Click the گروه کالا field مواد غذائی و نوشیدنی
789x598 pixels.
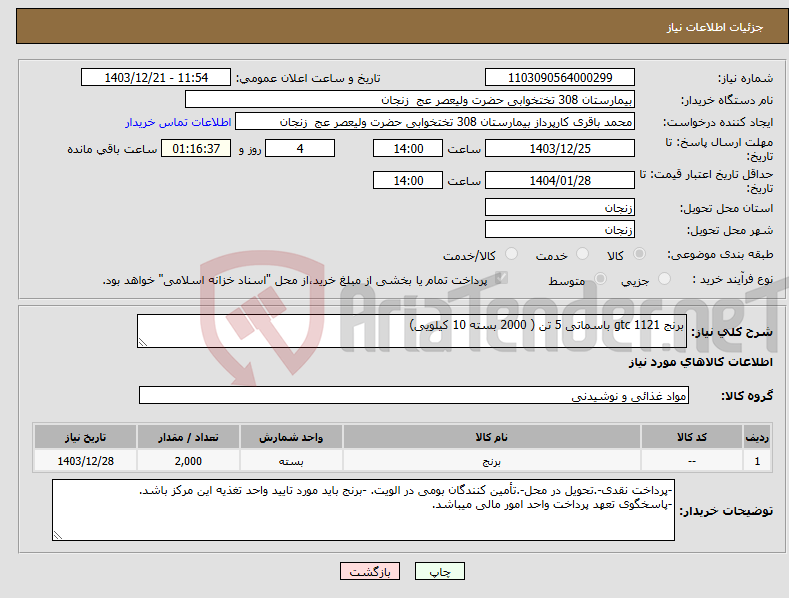click(x=414, y=396)
